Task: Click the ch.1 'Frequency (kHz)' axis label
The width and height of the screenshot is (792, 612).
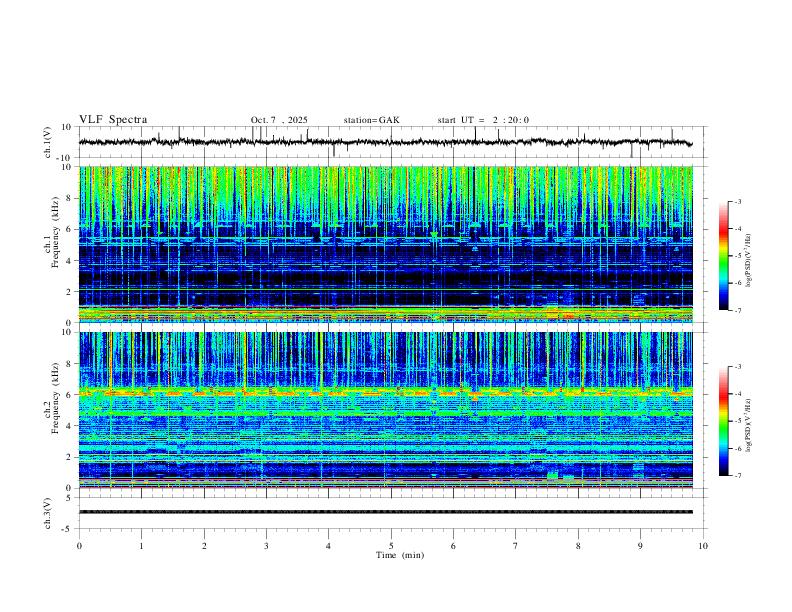Action: 56,233
